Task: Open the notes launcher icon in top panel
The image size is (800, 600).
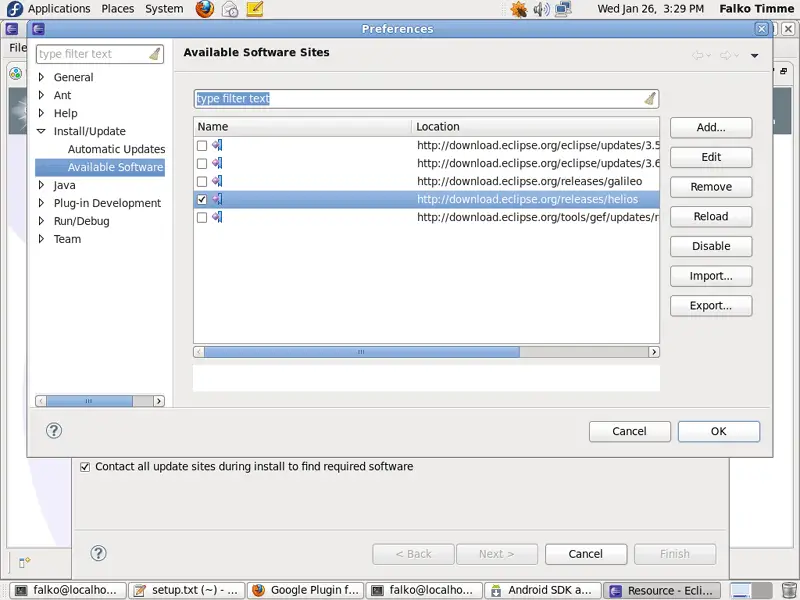Action: coord(255,9)
